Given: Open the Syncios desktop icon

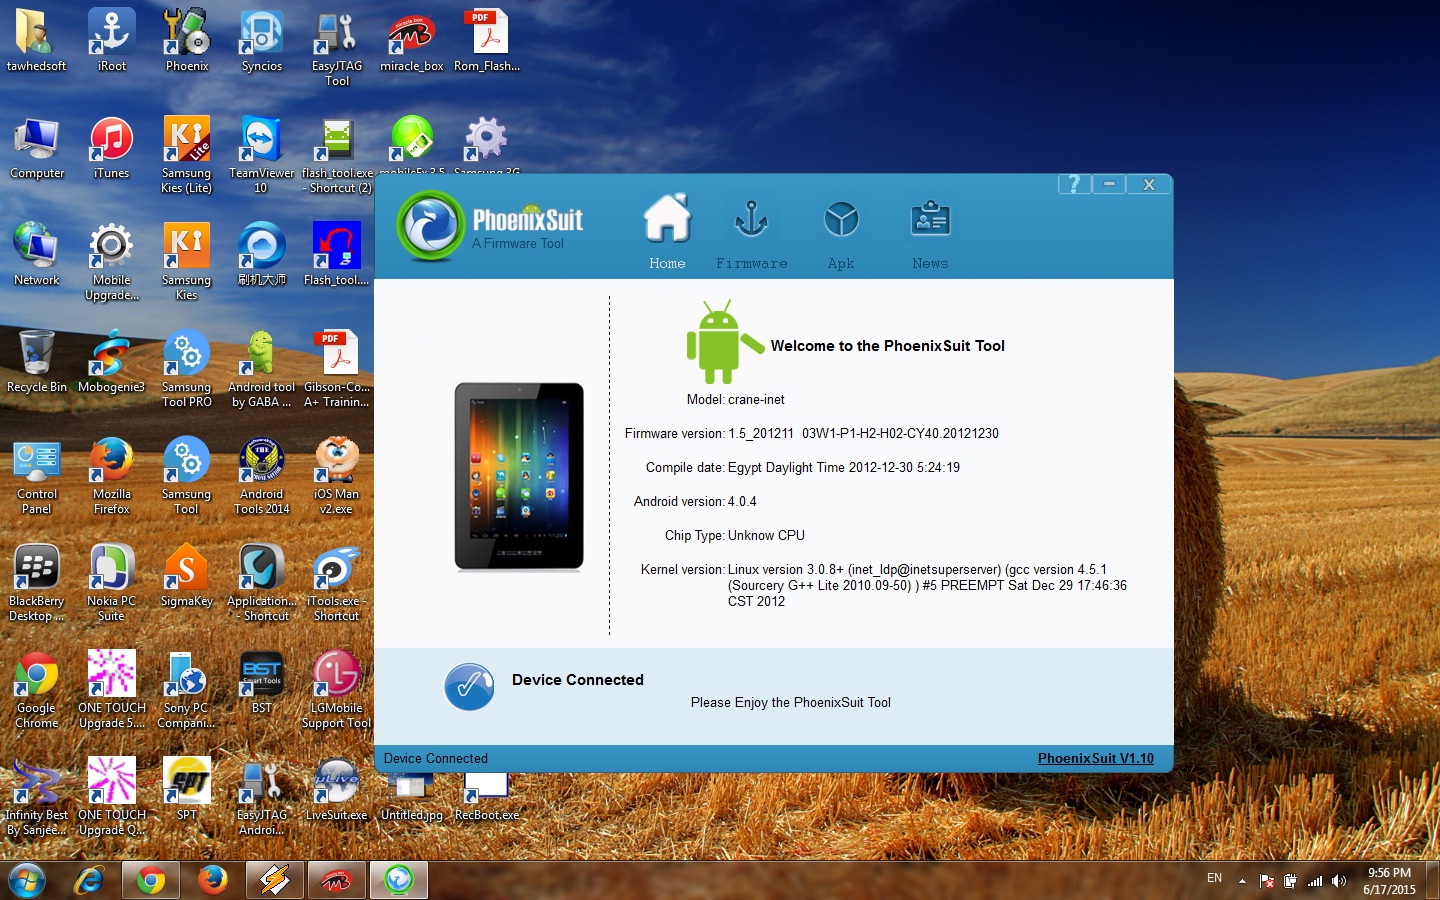Looking at the screenshot, I should (x=262, y=42).
